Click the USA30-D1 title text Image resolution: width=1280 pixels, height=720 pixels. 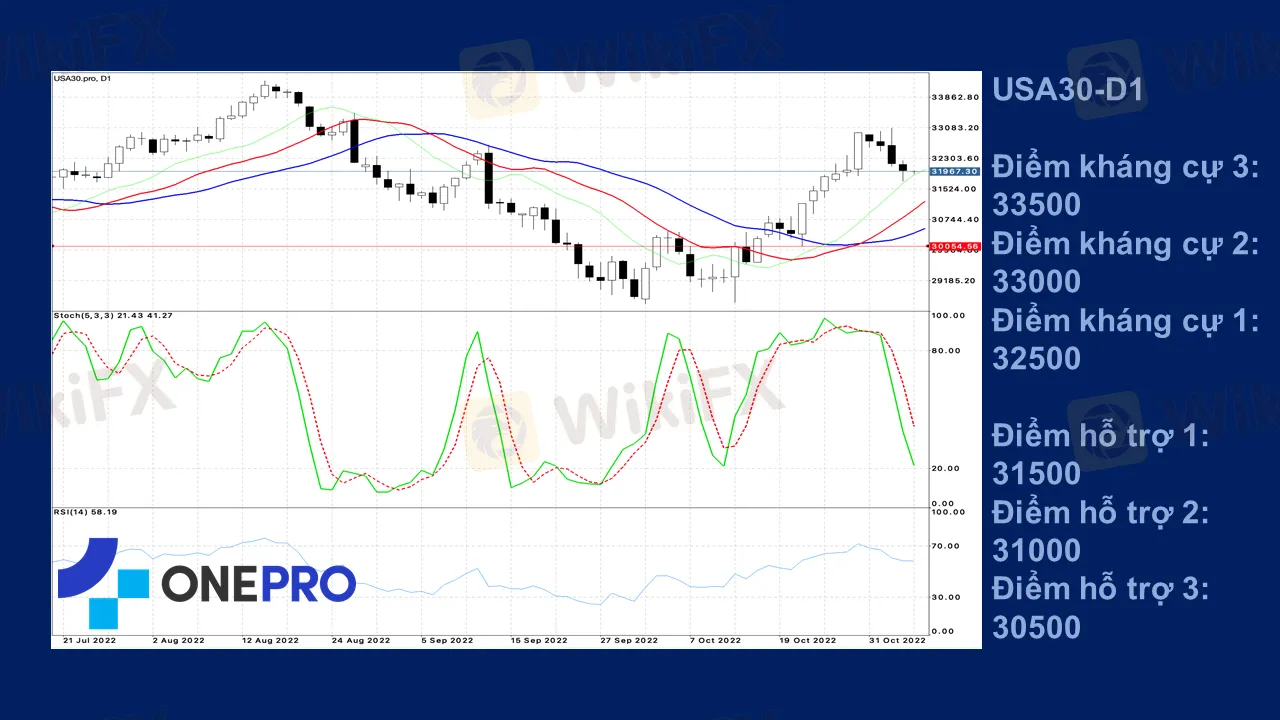pos(1067,90)
